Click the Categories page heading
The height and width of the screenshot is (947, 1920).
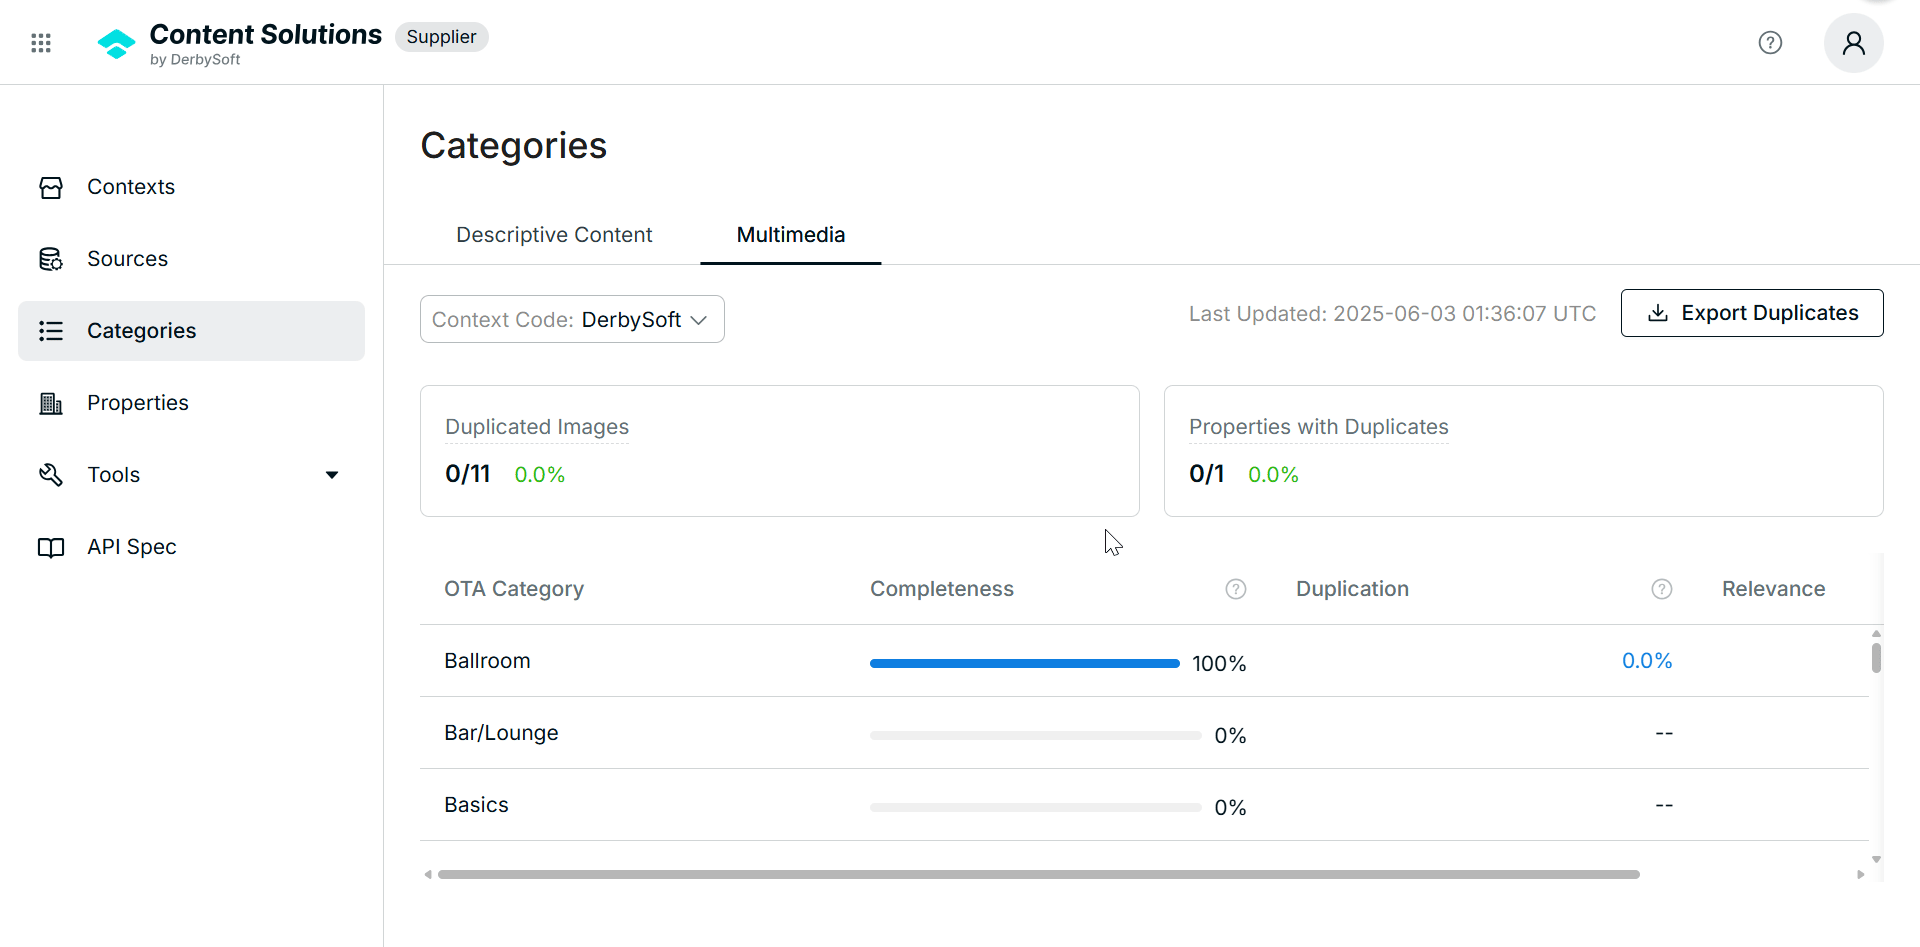[513, 146]
